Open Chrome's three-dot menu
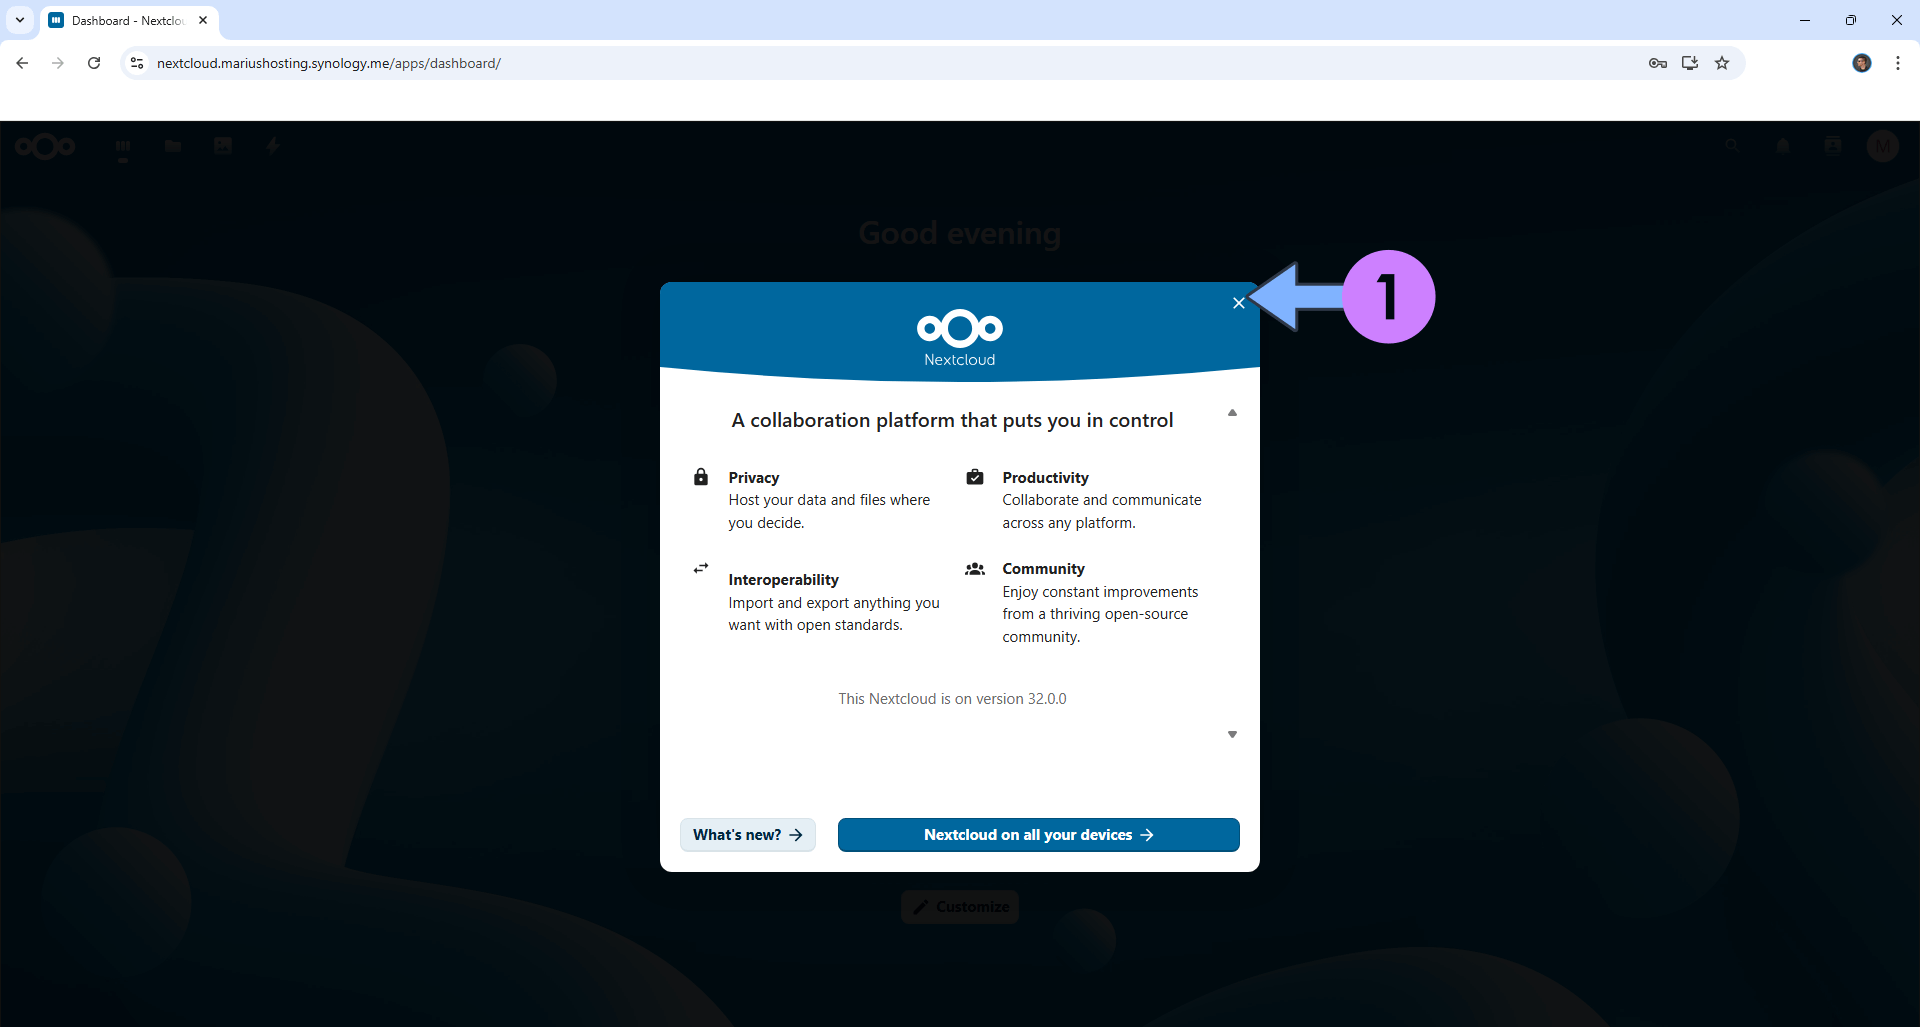The height and width of the screenshot is (1027, 1920). 1898,63
